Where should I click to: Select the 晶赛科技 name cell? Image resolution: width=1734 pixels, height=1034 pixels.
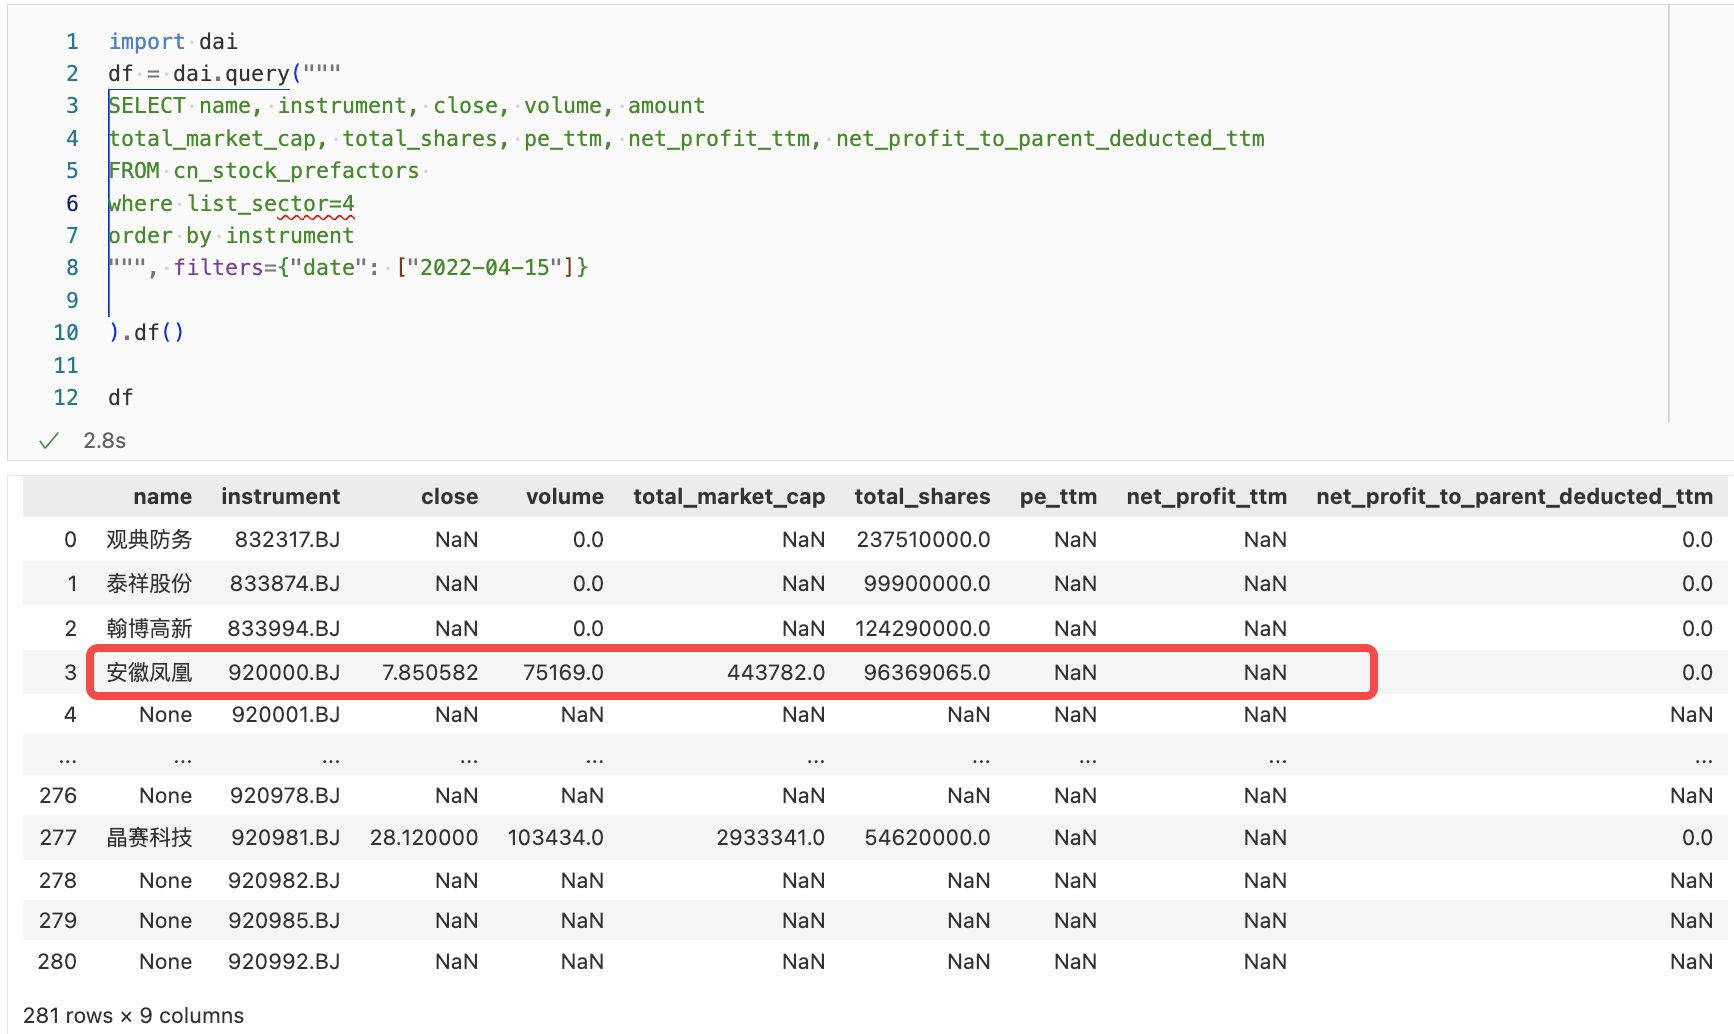149,838
